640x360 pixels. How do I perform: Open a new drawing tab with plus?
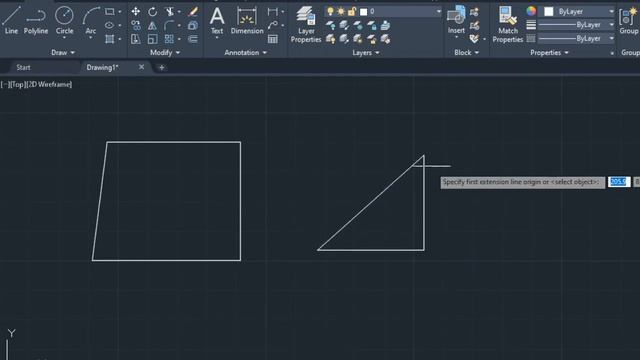161,67
